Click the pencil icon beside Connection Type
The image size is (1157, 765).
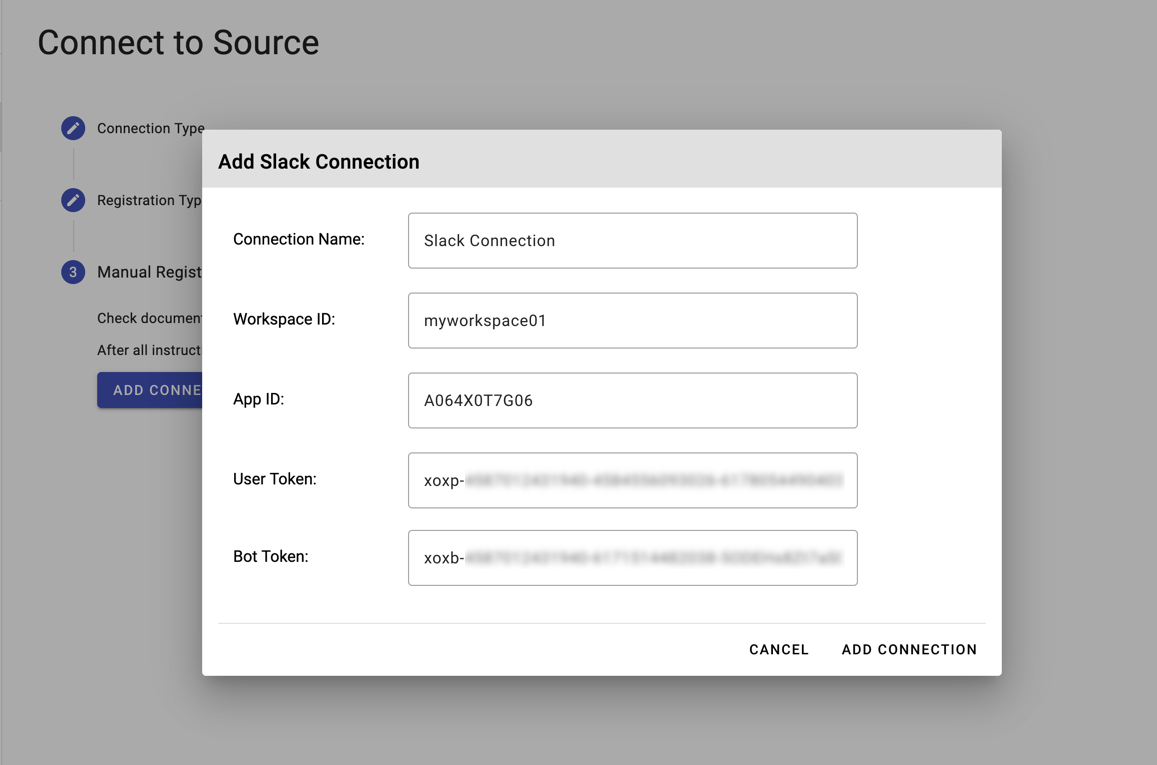73,128
